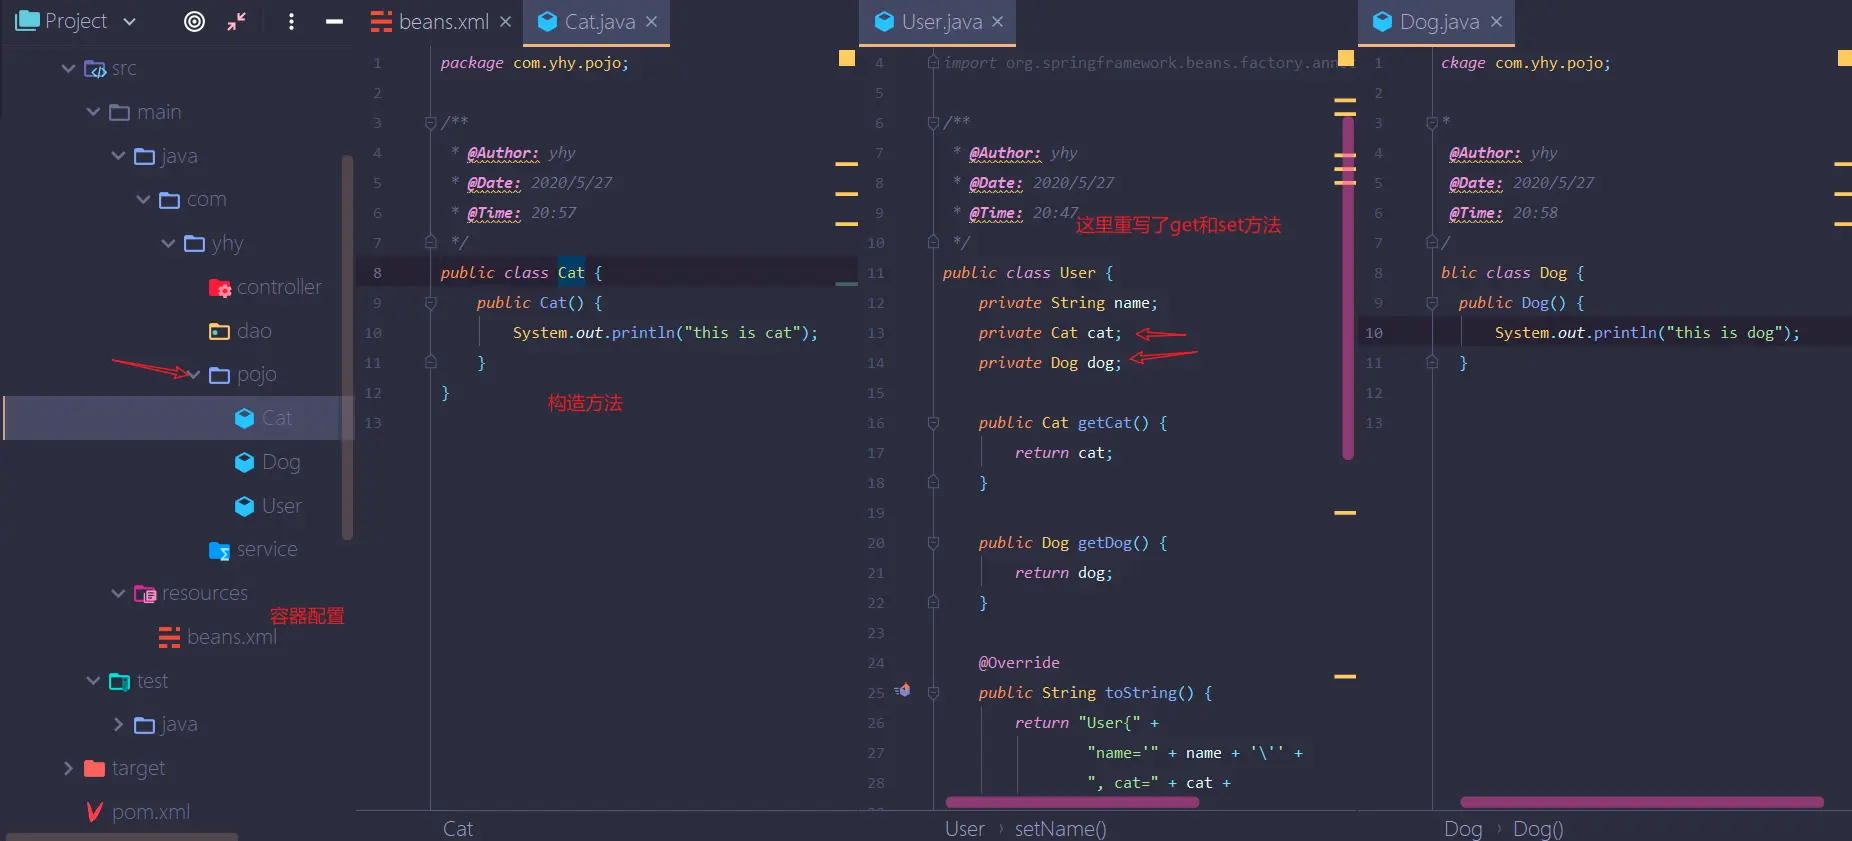Viewport: 1852px width, 841px height.
Task: Click the inspection warning indicator in Cat.java editor
Action: pos(847,58)
